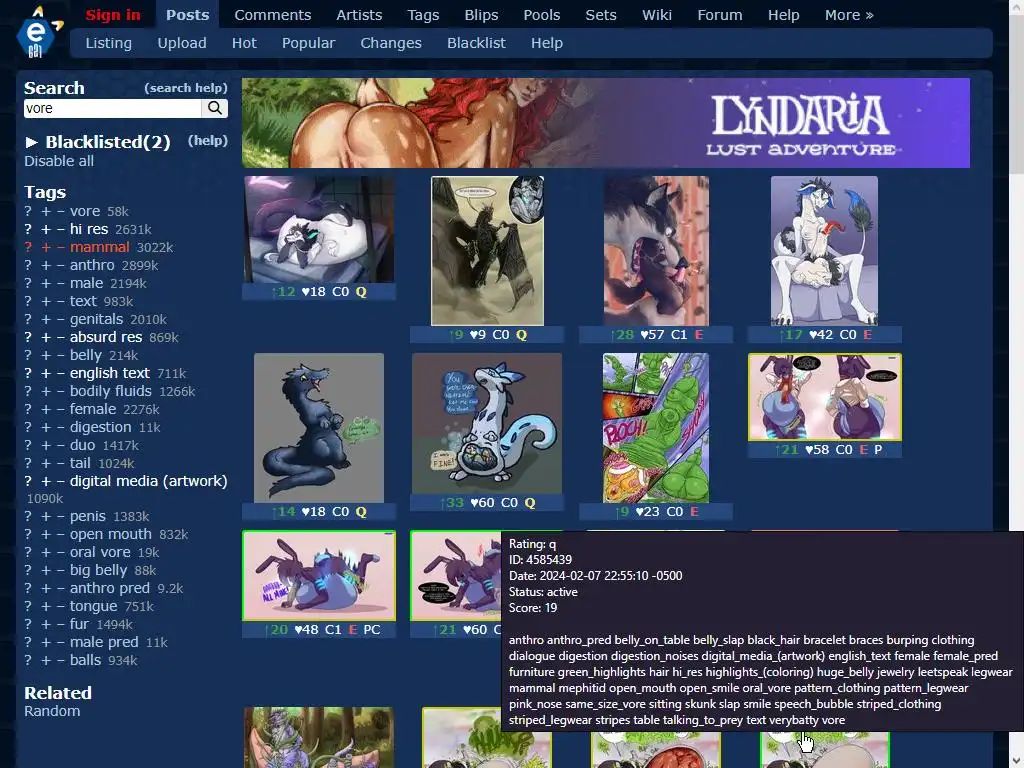Exclude the tongue tag via minus icon
Viewport: 1024px width, 768px height.
[60, 606]
